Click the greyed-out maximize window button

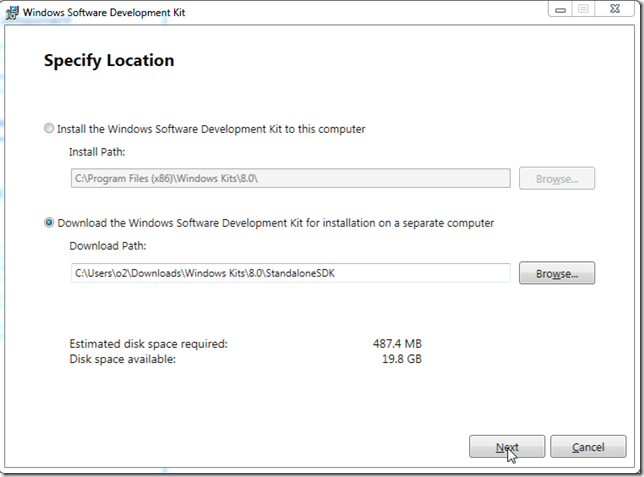pyautogui.click(x=583, y=9)
